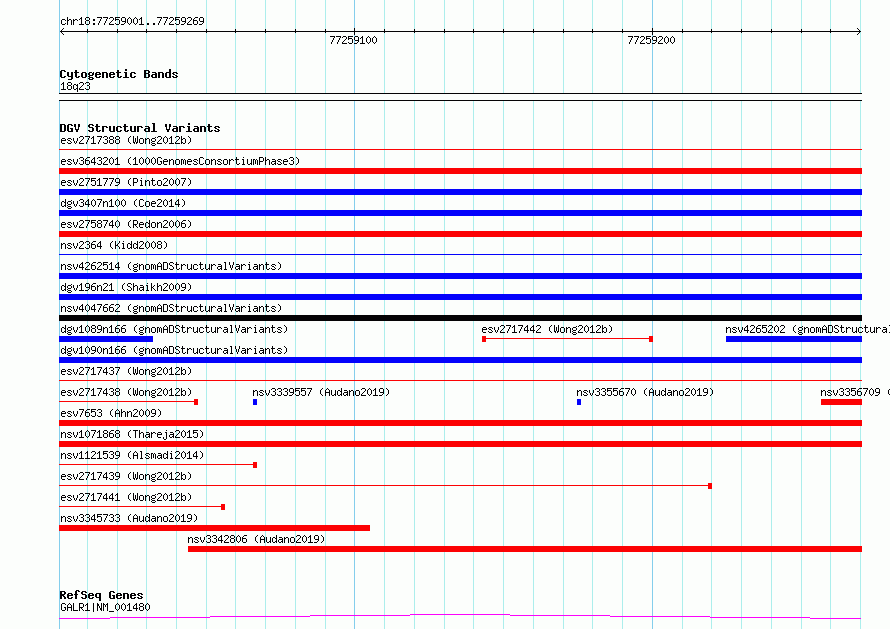Open the GALR1|NM_001480 gene label
This screenshot has width=890, height=629.
coord(105,607)
